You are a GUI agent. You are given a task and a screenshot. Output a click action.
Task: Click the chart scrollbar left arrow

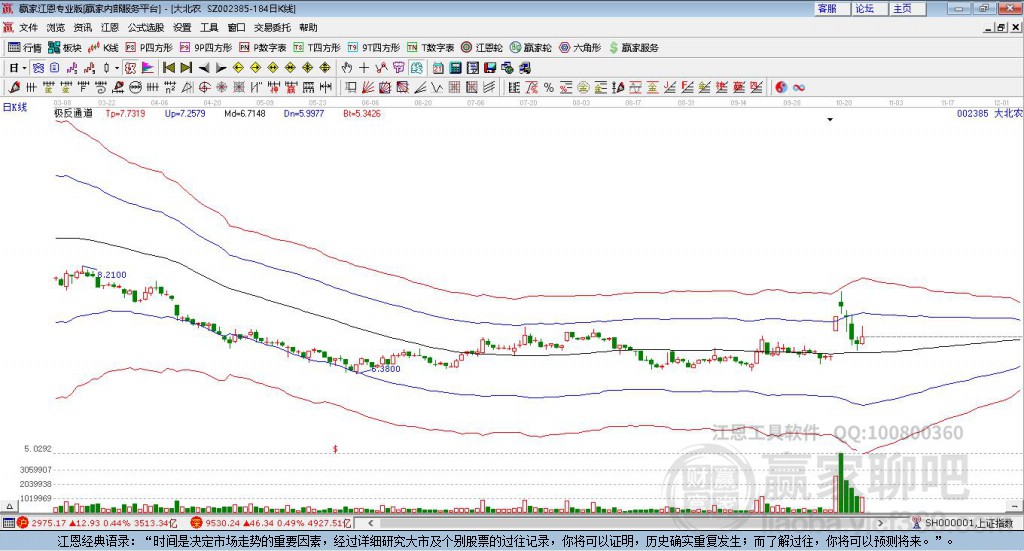(371, 523)
